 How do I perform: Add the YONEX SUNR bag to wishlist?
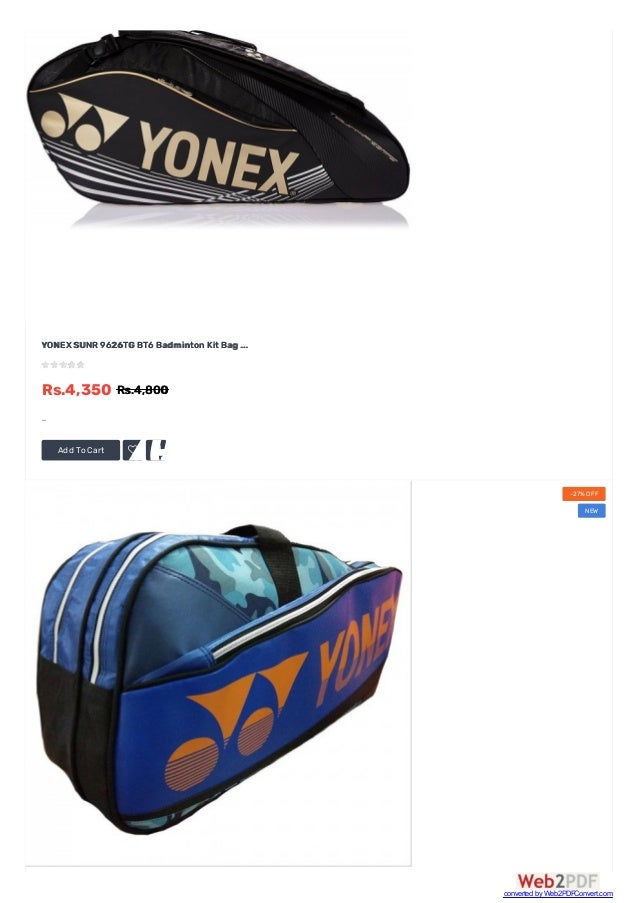click(x=132, y=450)
